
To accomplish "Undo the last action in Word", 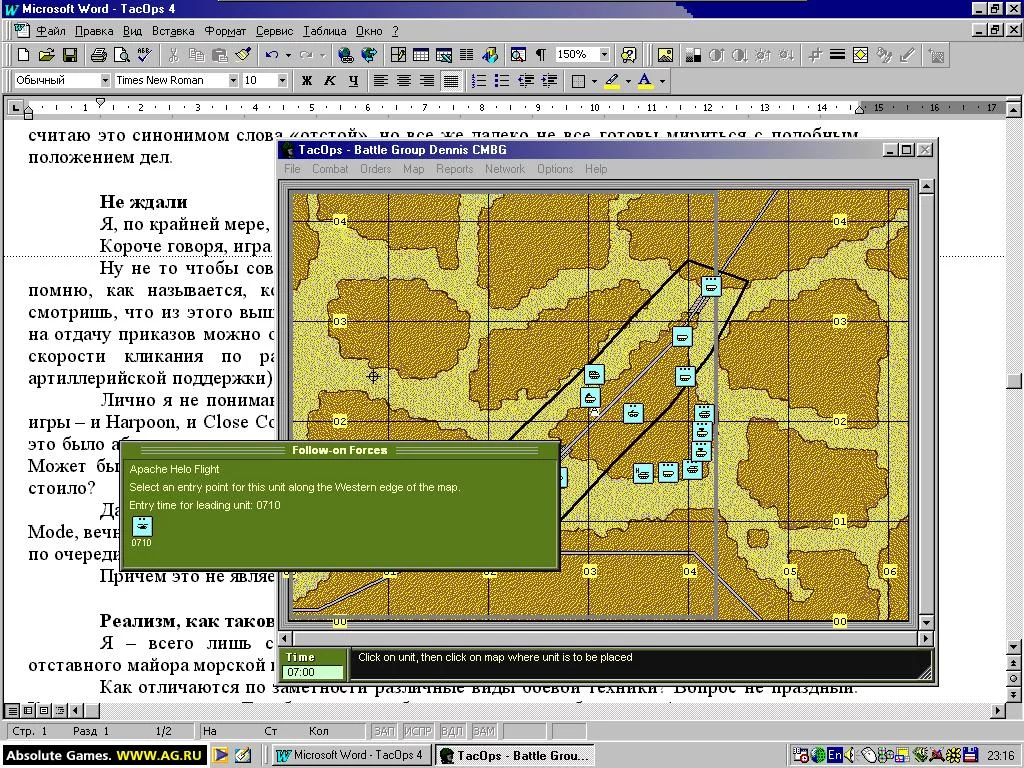I will pyautogui.click(x=272, y=55).
